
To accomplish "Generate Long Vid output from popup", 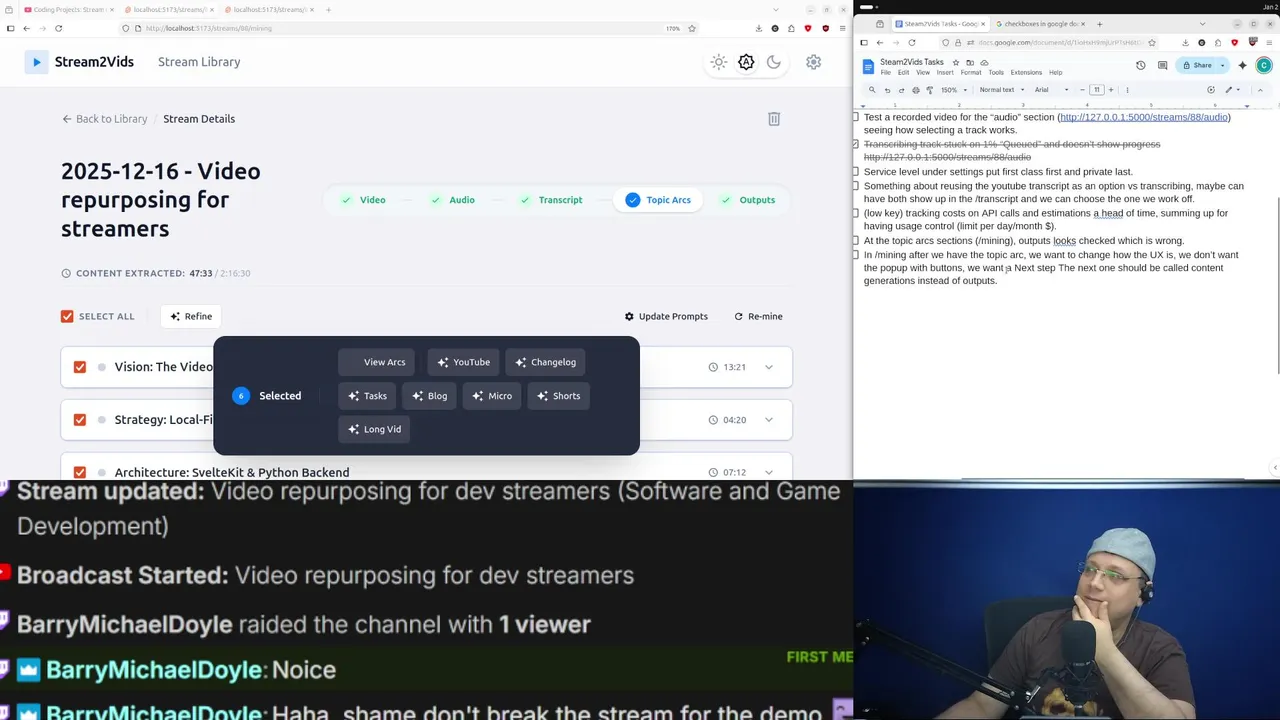I will click(x=374, y=429).
